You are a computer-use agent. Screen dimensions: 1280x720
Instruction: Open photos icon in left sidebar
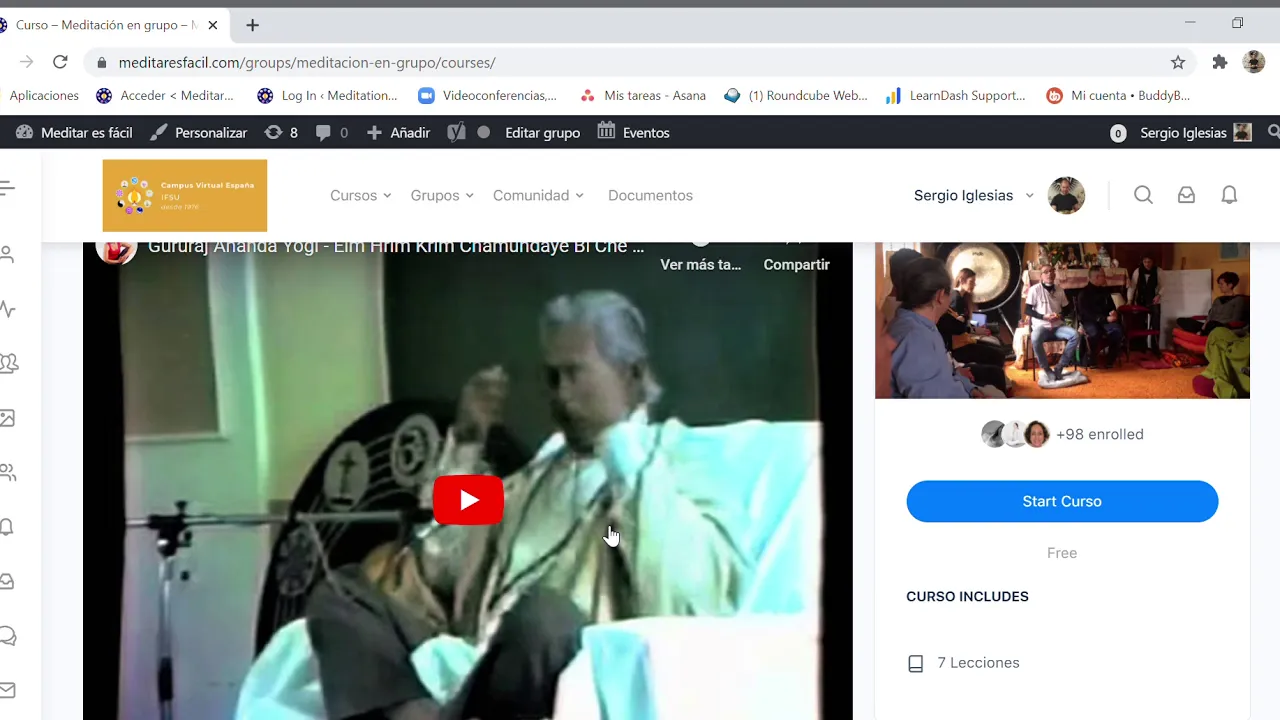click(8, 418)
